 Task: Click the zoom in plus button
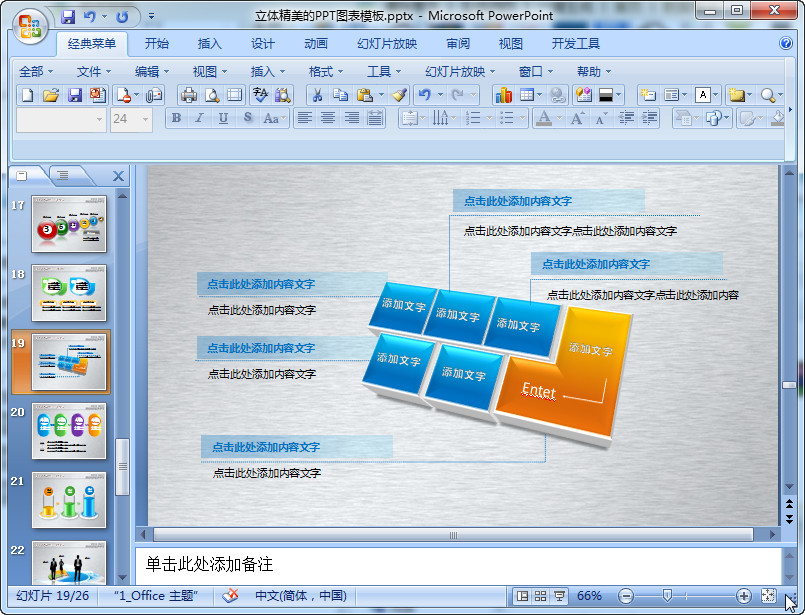point(743,596)
